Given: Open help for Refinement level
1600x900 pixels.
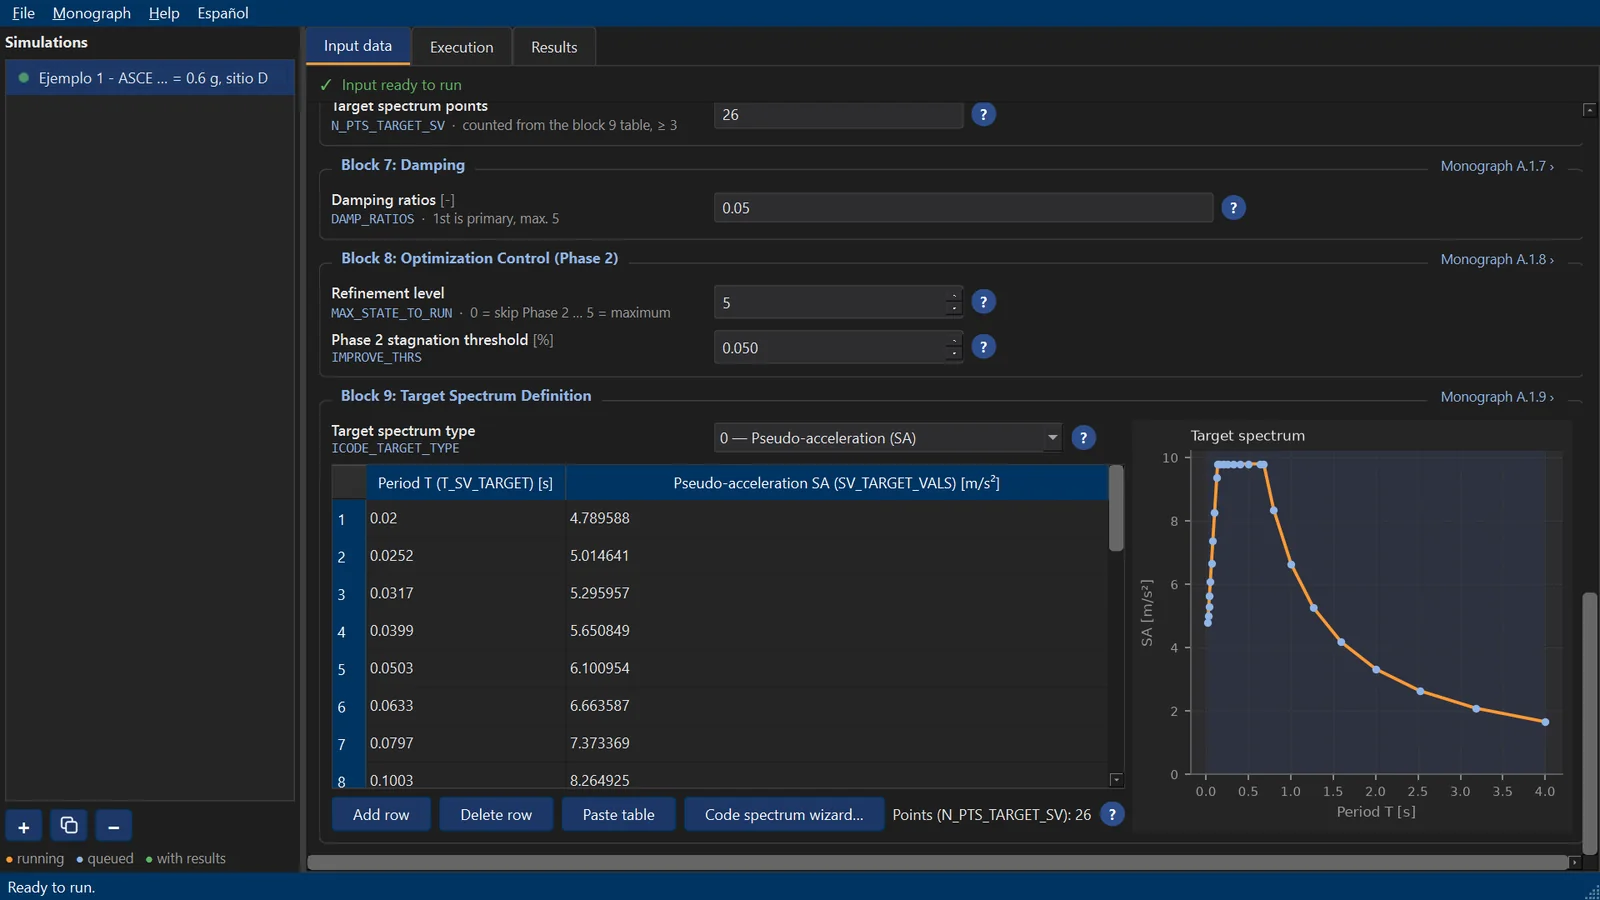Looking at the screenshot, I should [983, 302].
